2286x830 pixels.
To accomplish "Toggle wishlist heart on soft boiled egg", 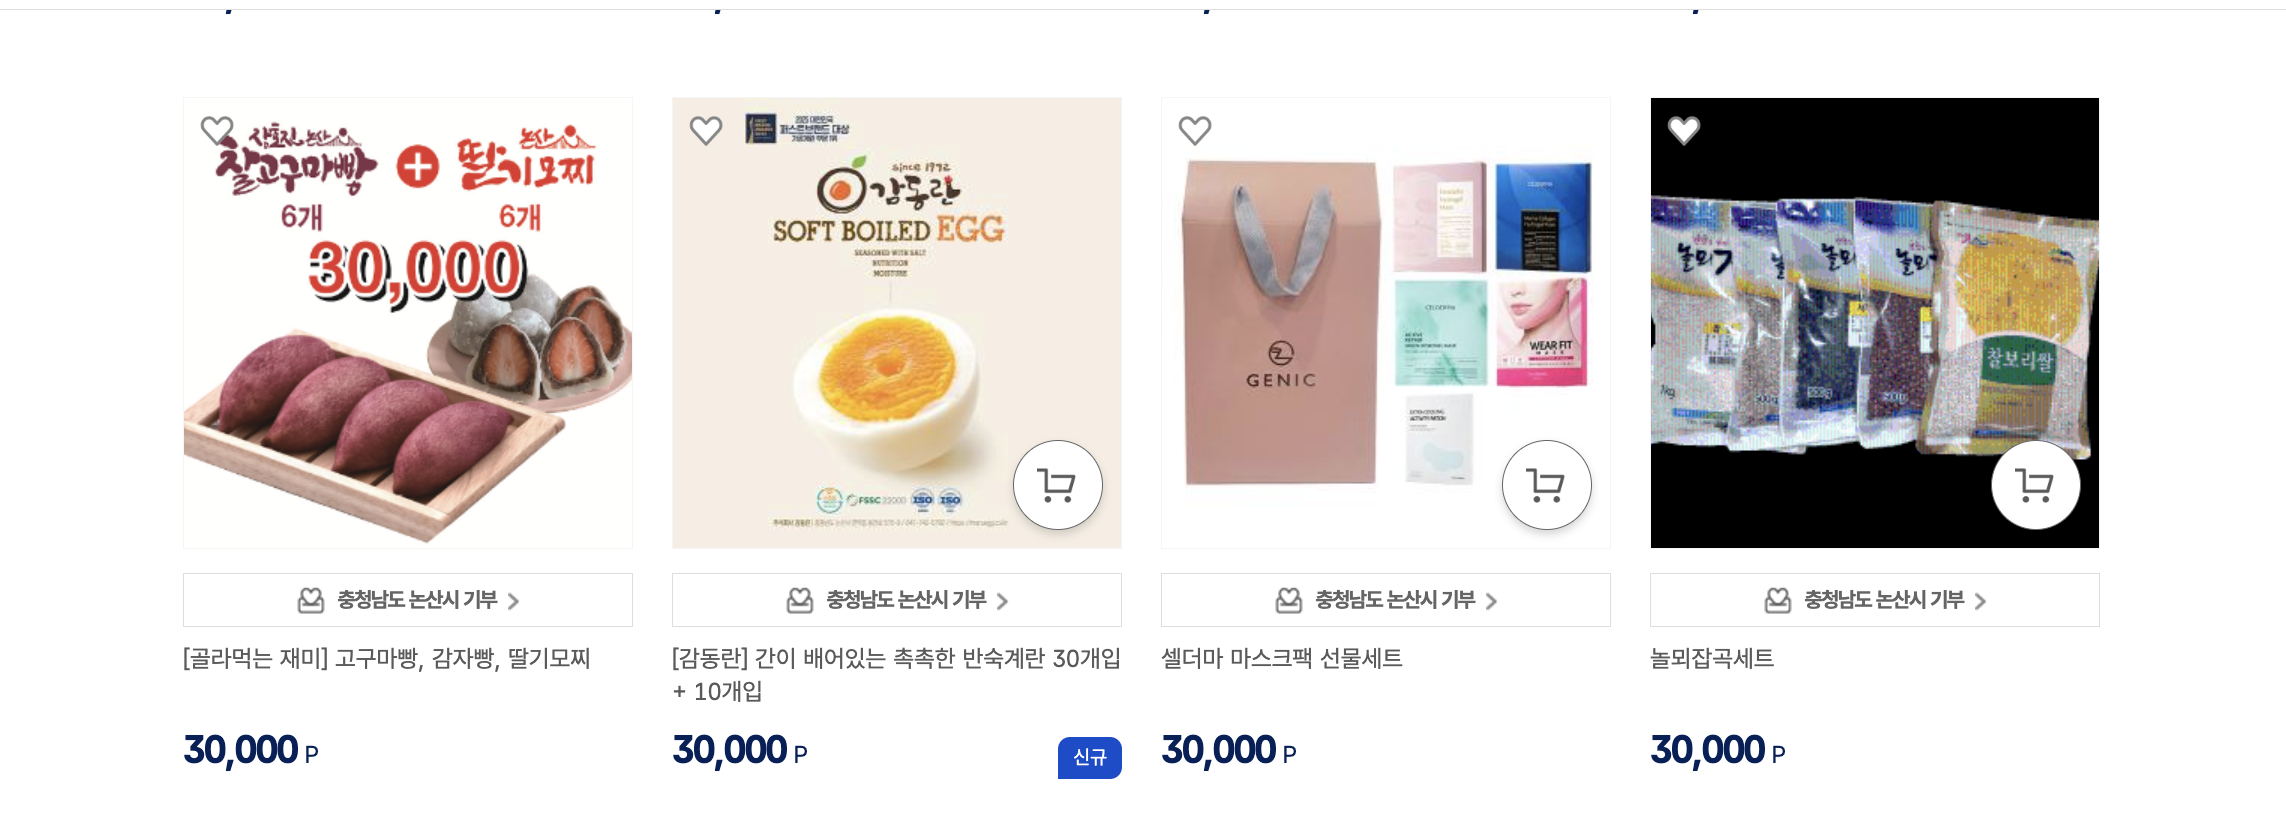I will click(706, 130).
